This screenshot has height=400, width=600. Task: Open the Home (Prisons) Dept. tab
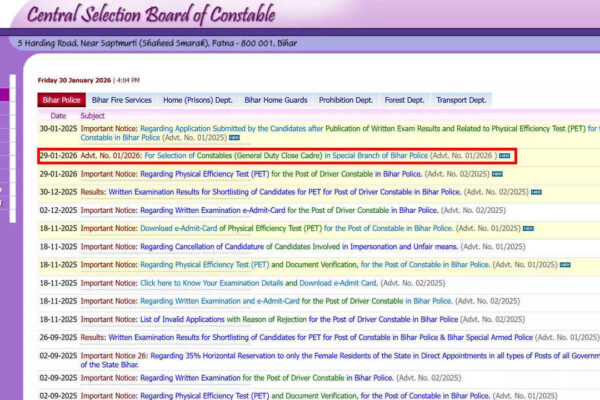click(198, 100)
